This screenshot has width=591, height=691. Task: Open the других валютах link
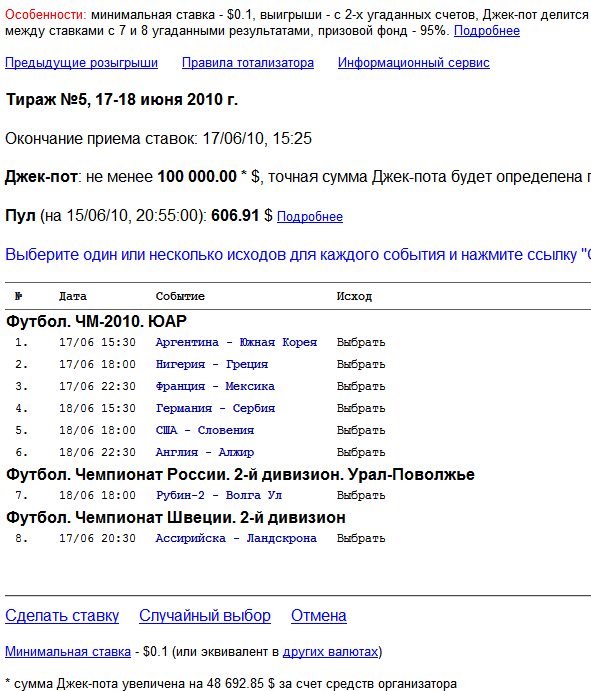[x=331, y=652]
